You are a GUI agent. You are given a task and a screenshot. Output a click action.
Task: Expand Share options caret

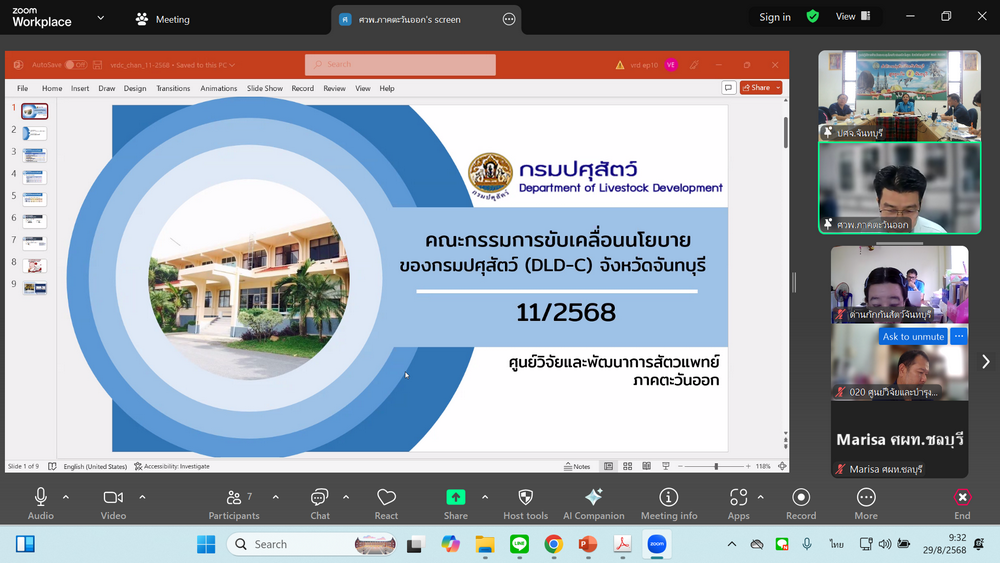[485, 497]
